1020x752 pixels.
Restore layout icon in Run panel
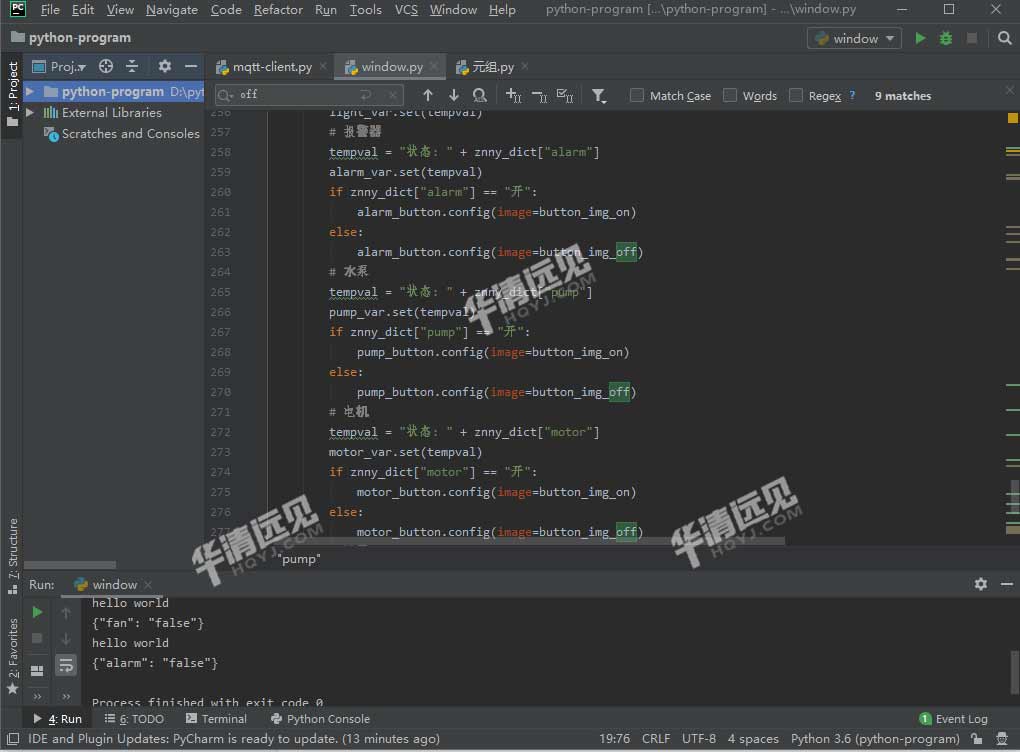(x=37, y=671)
